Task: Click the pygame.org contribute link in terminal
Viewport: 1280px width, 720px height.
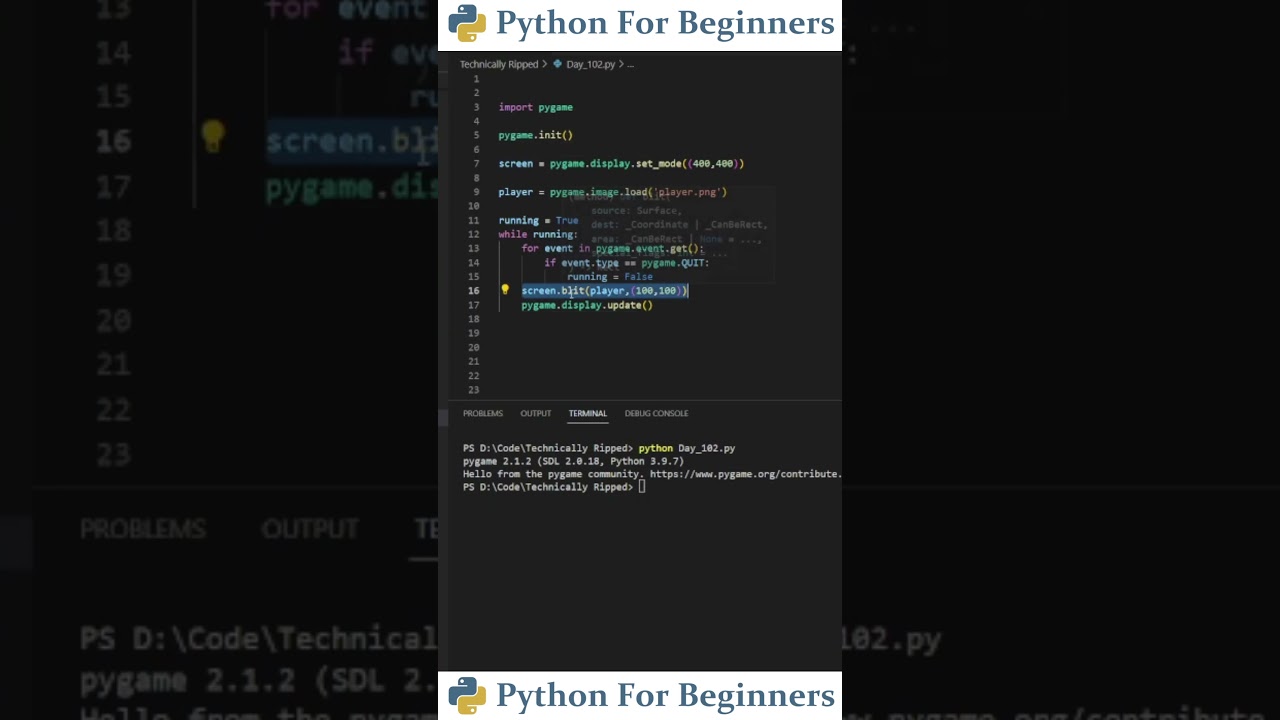Action: click(745, 474)
